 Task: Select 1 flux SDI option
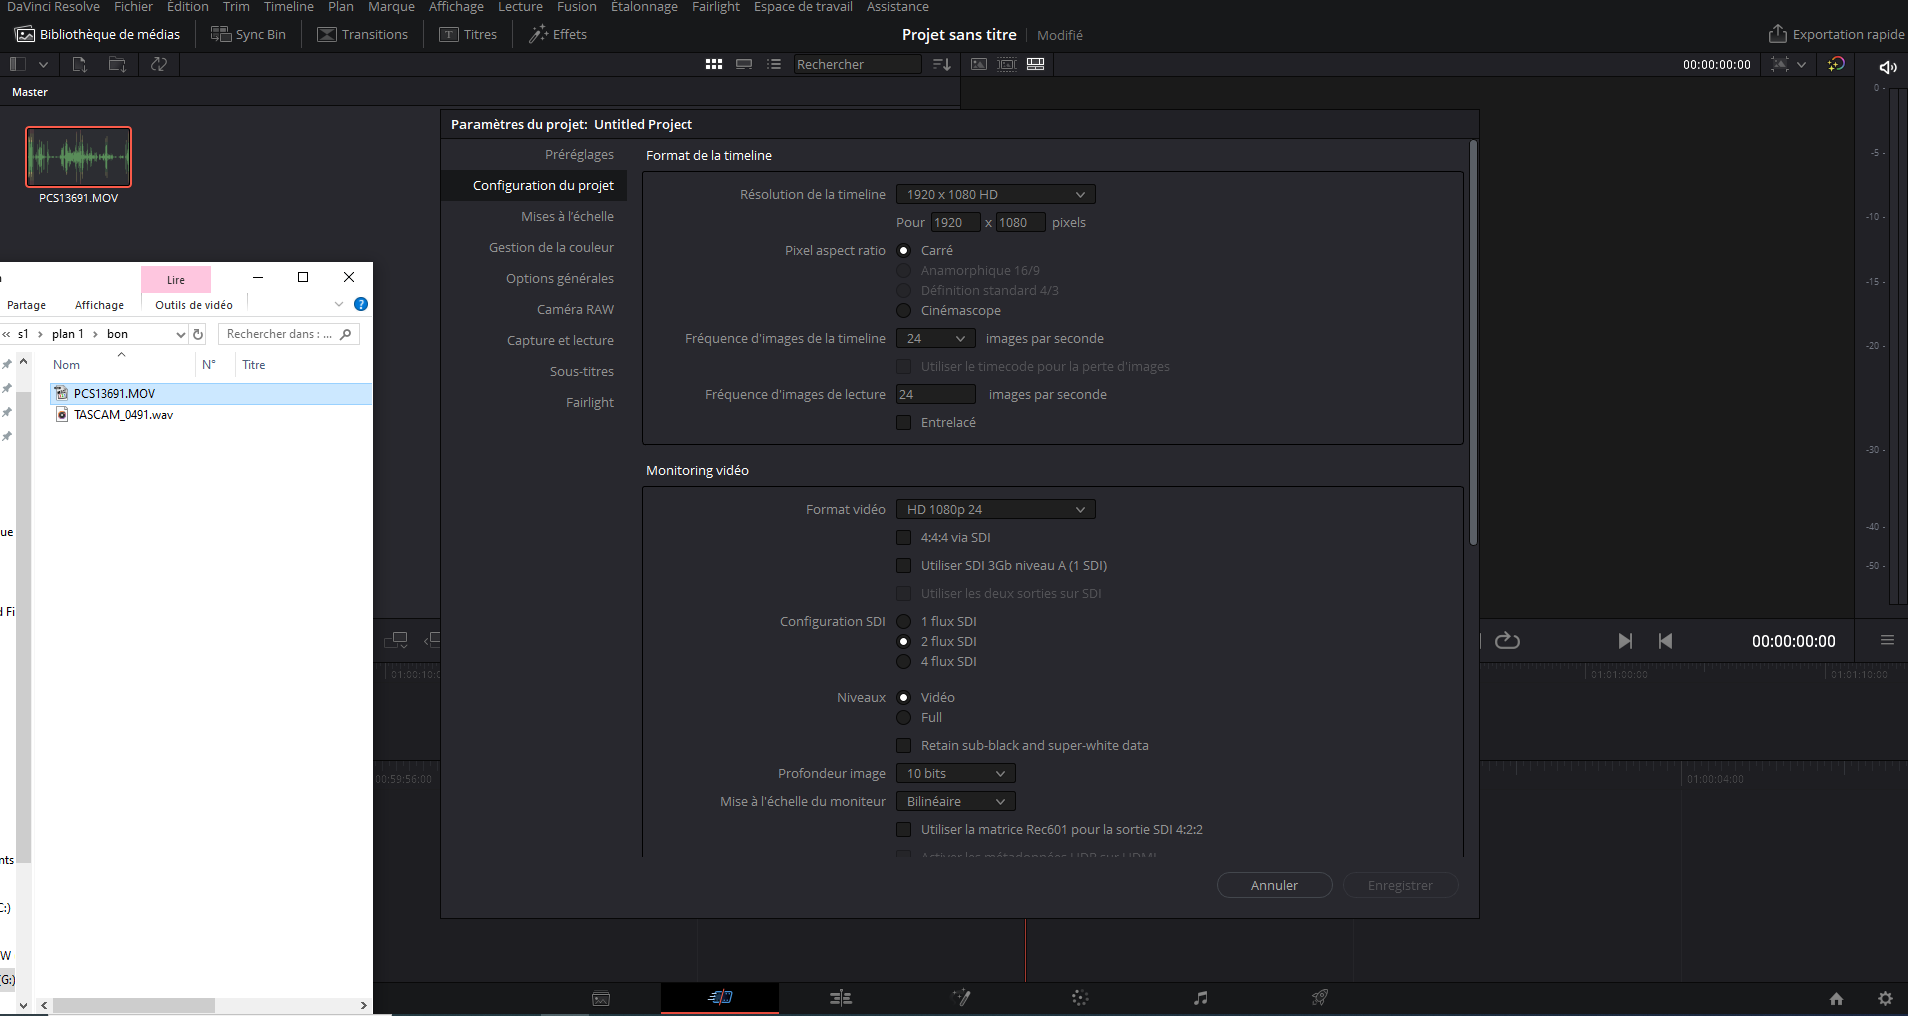point(903,622)
